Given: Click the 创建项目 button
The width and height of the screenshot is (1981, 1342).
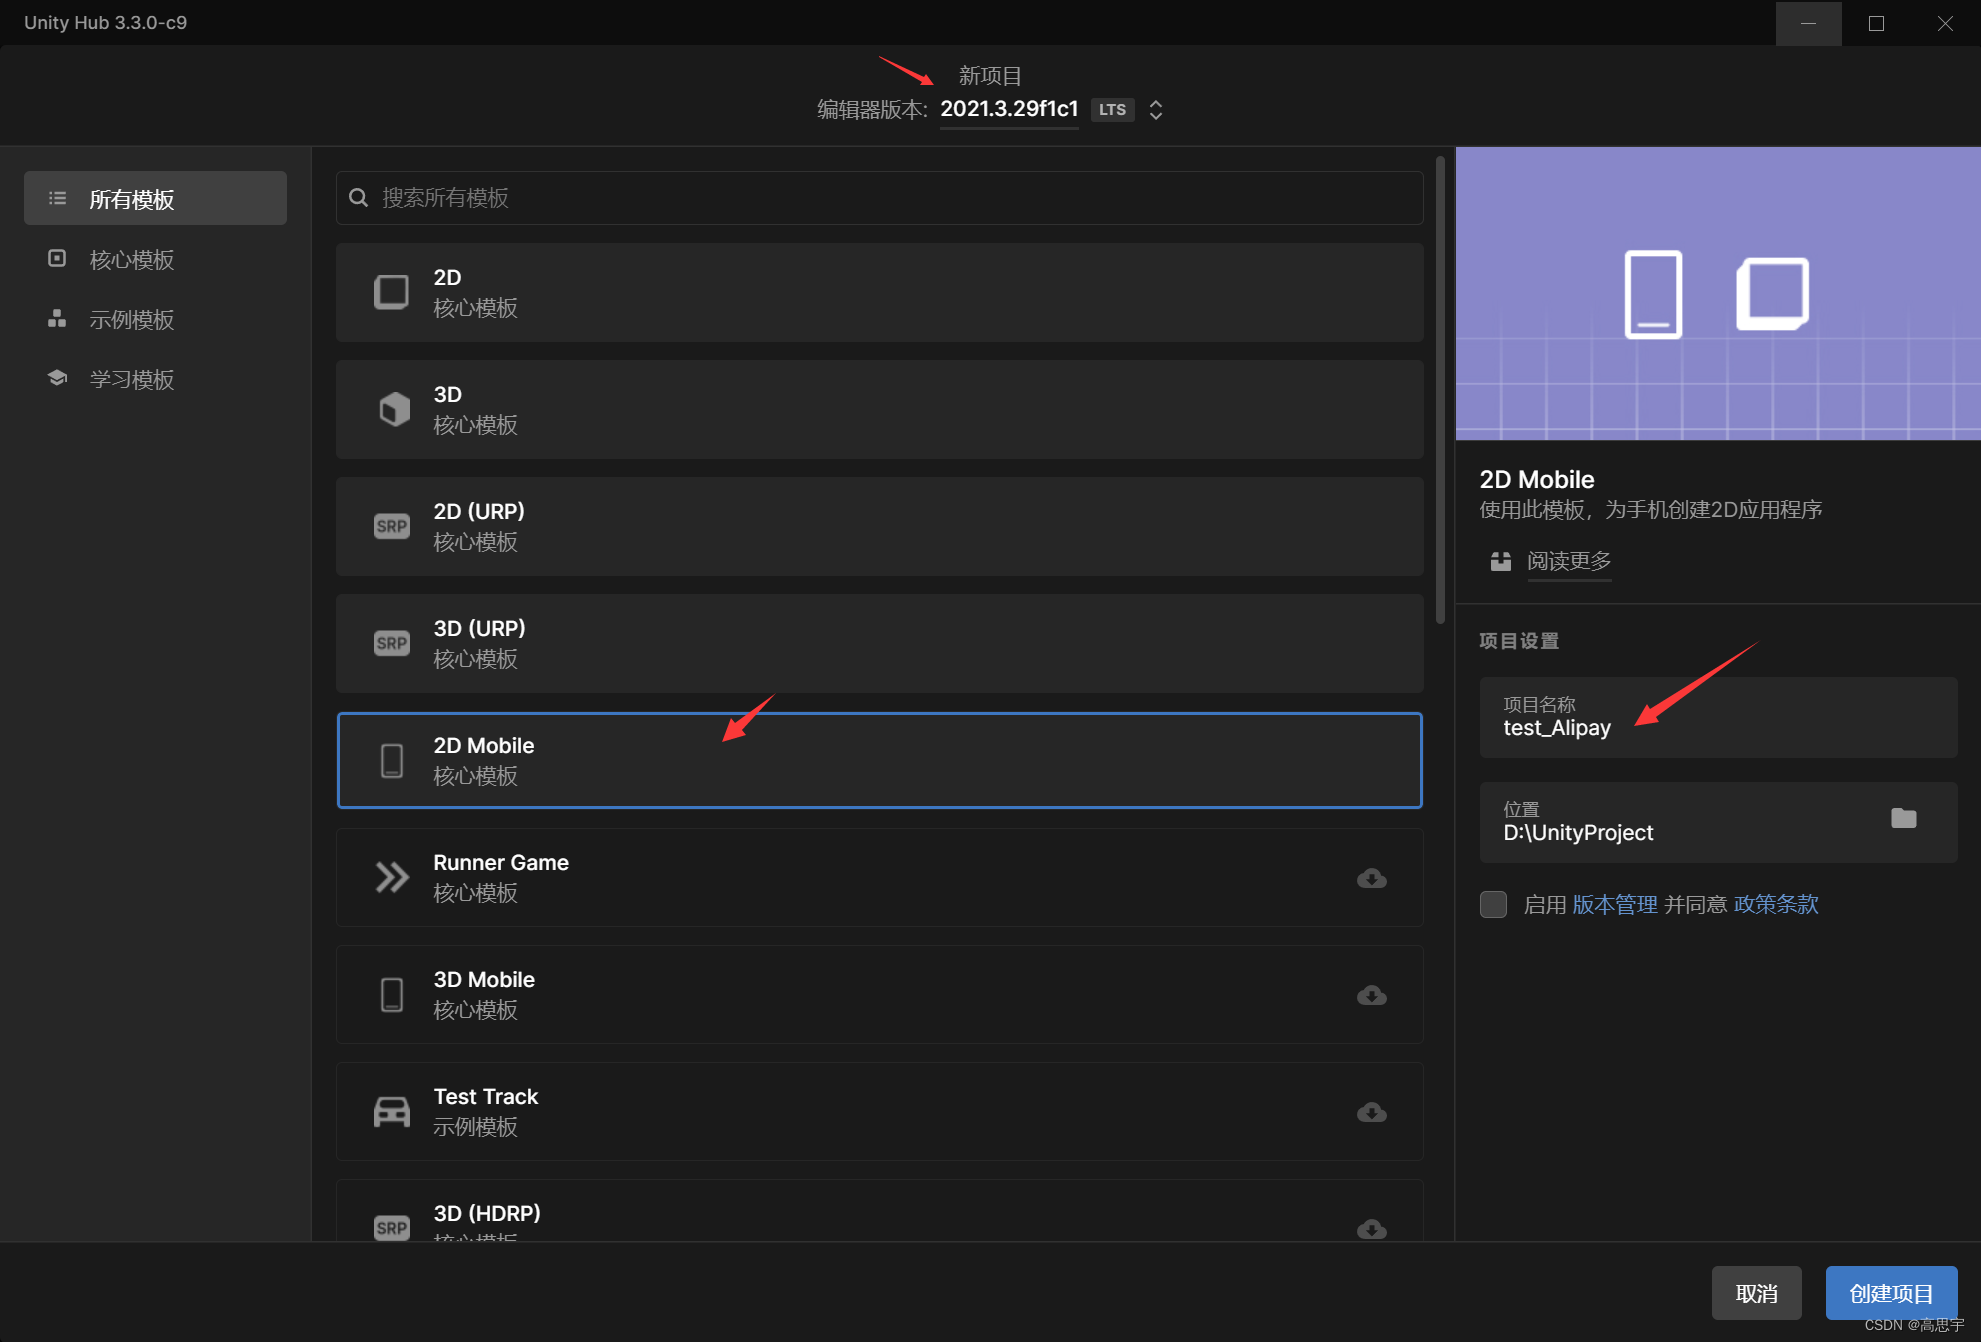Looking at the screenshot, I should (x=1891, y=1293).
